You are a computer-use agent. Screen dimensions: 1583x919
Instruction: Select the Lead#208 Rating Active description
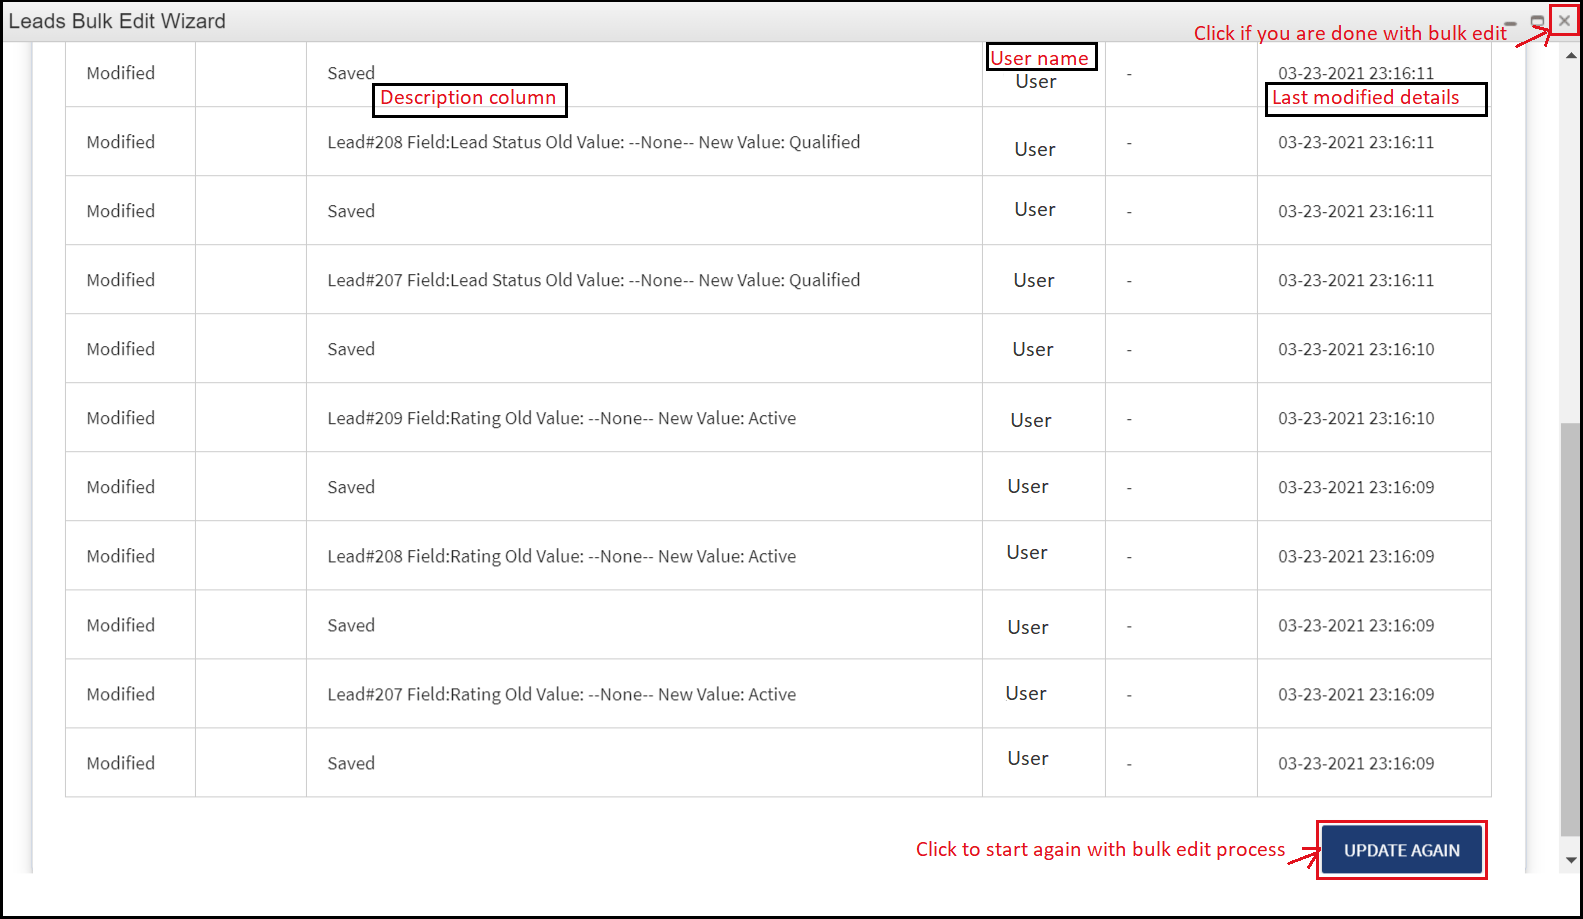point(562,556)
